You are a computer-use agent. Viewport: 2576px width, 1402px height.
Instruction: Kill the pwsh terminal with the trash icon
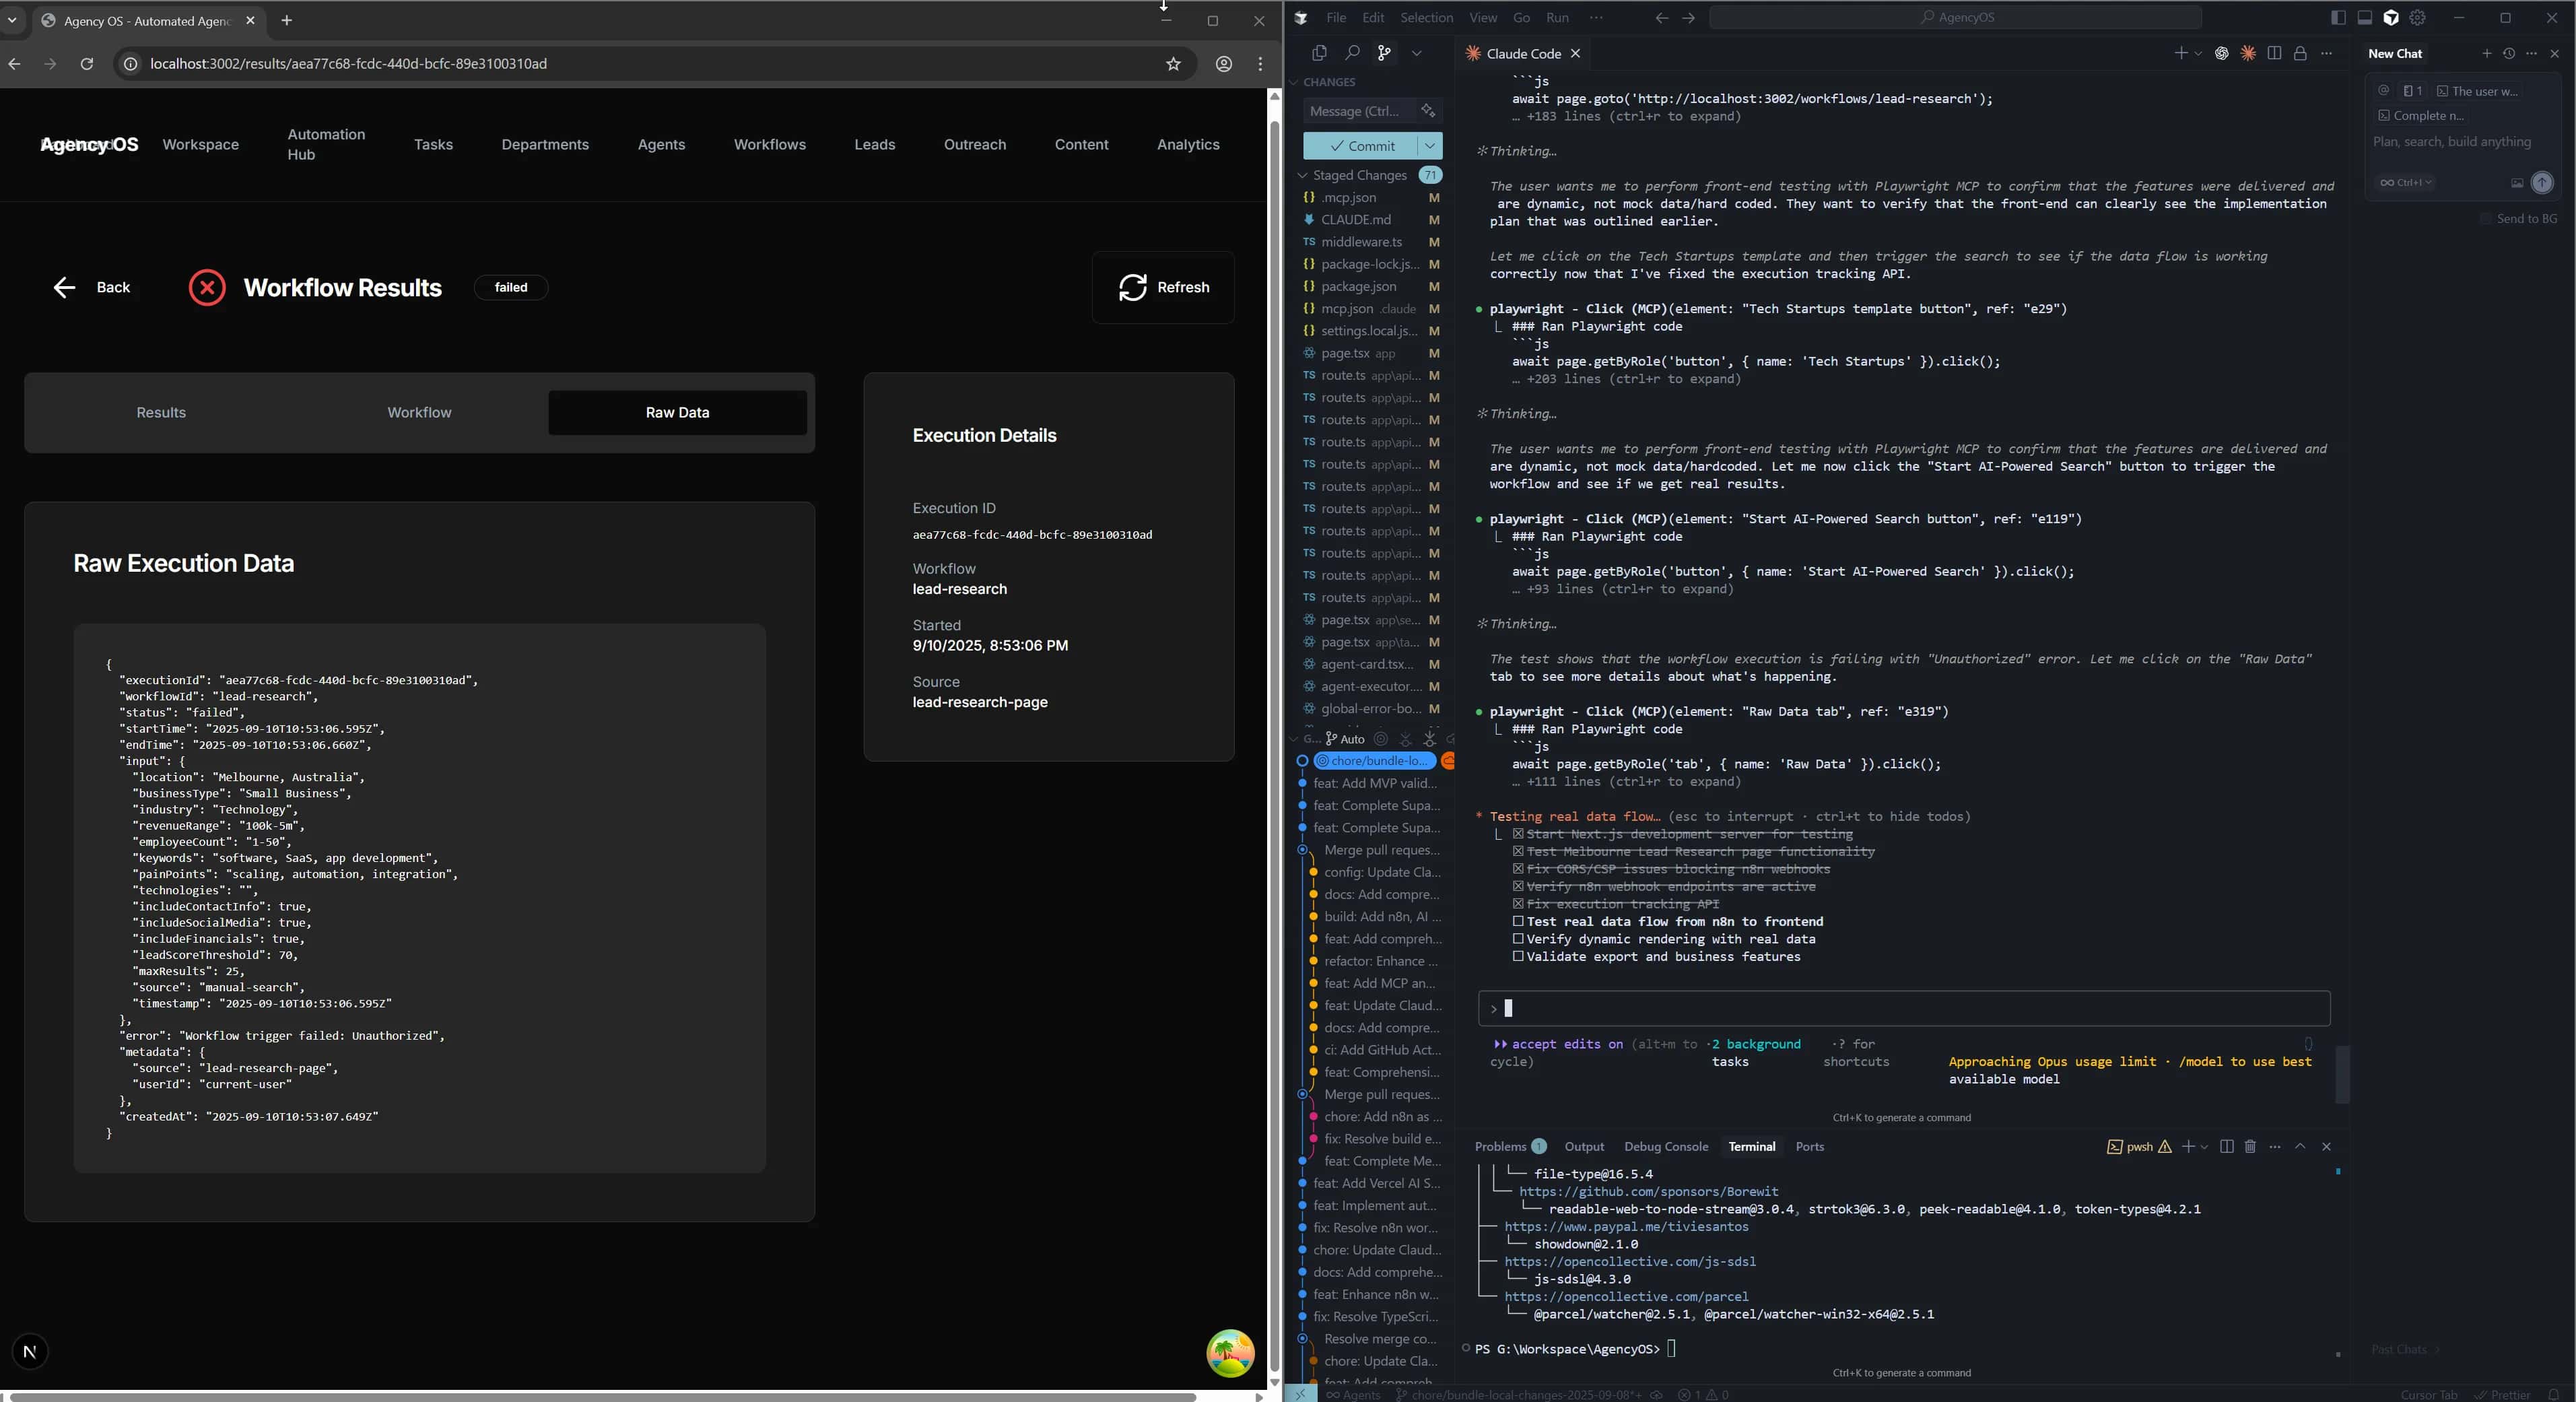2250,1147
